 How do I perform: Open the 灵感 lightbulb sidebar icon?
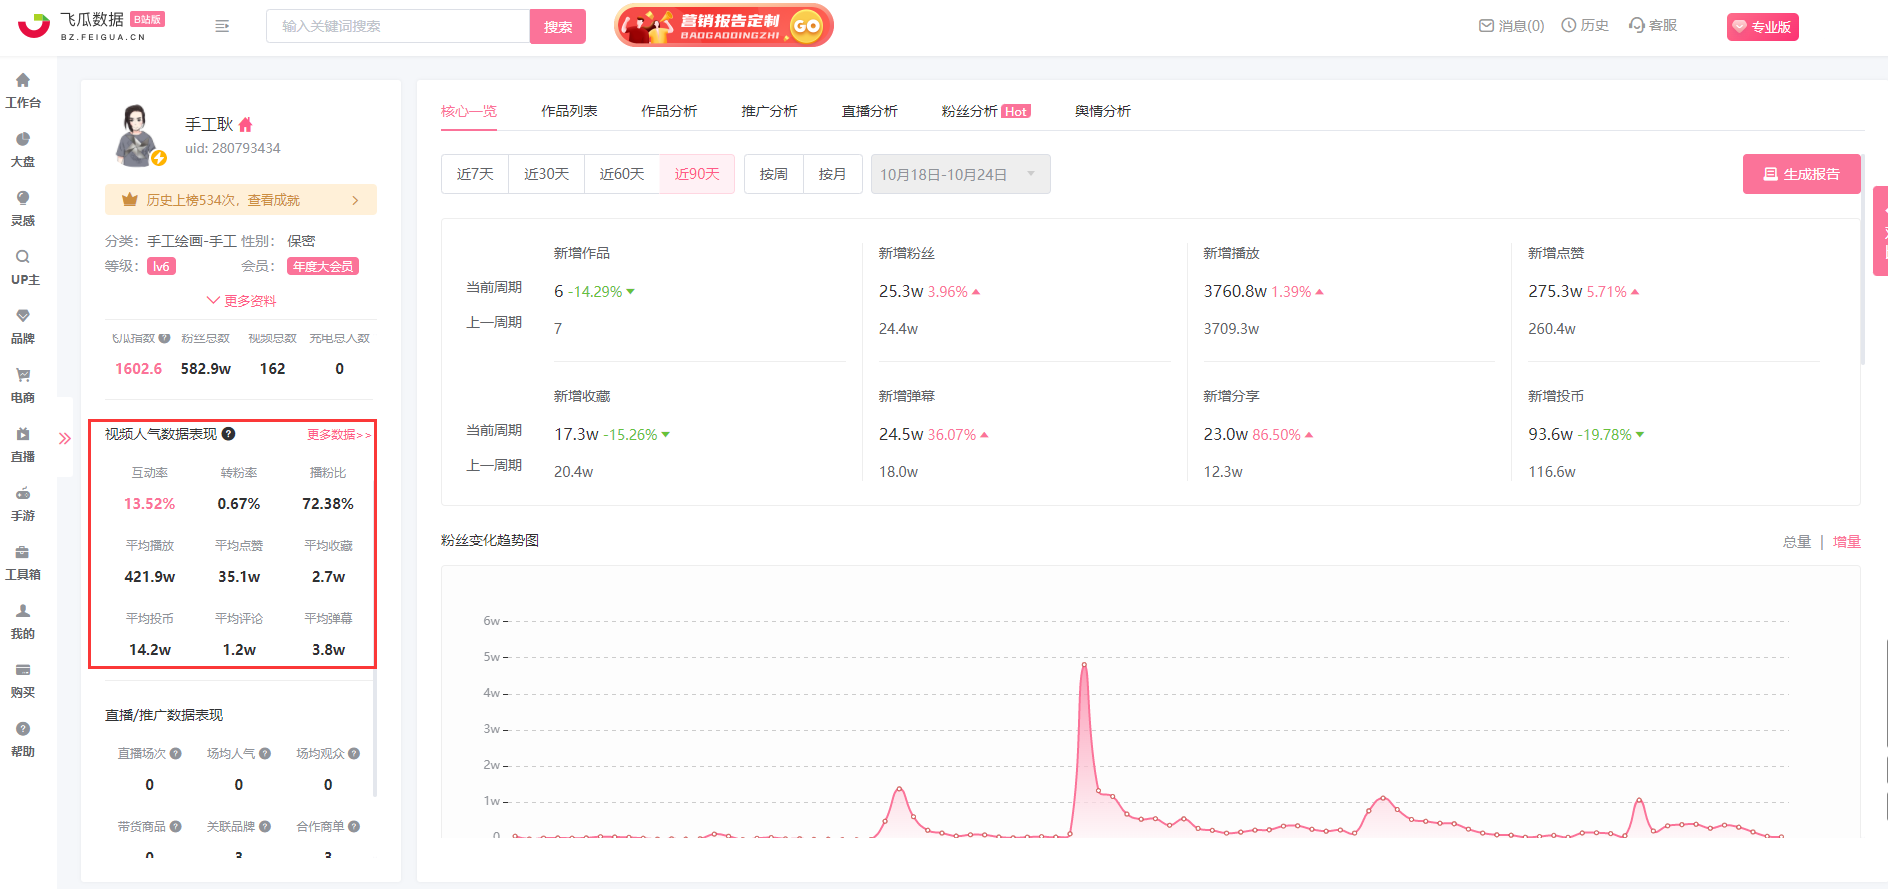[x=23, y=198]
